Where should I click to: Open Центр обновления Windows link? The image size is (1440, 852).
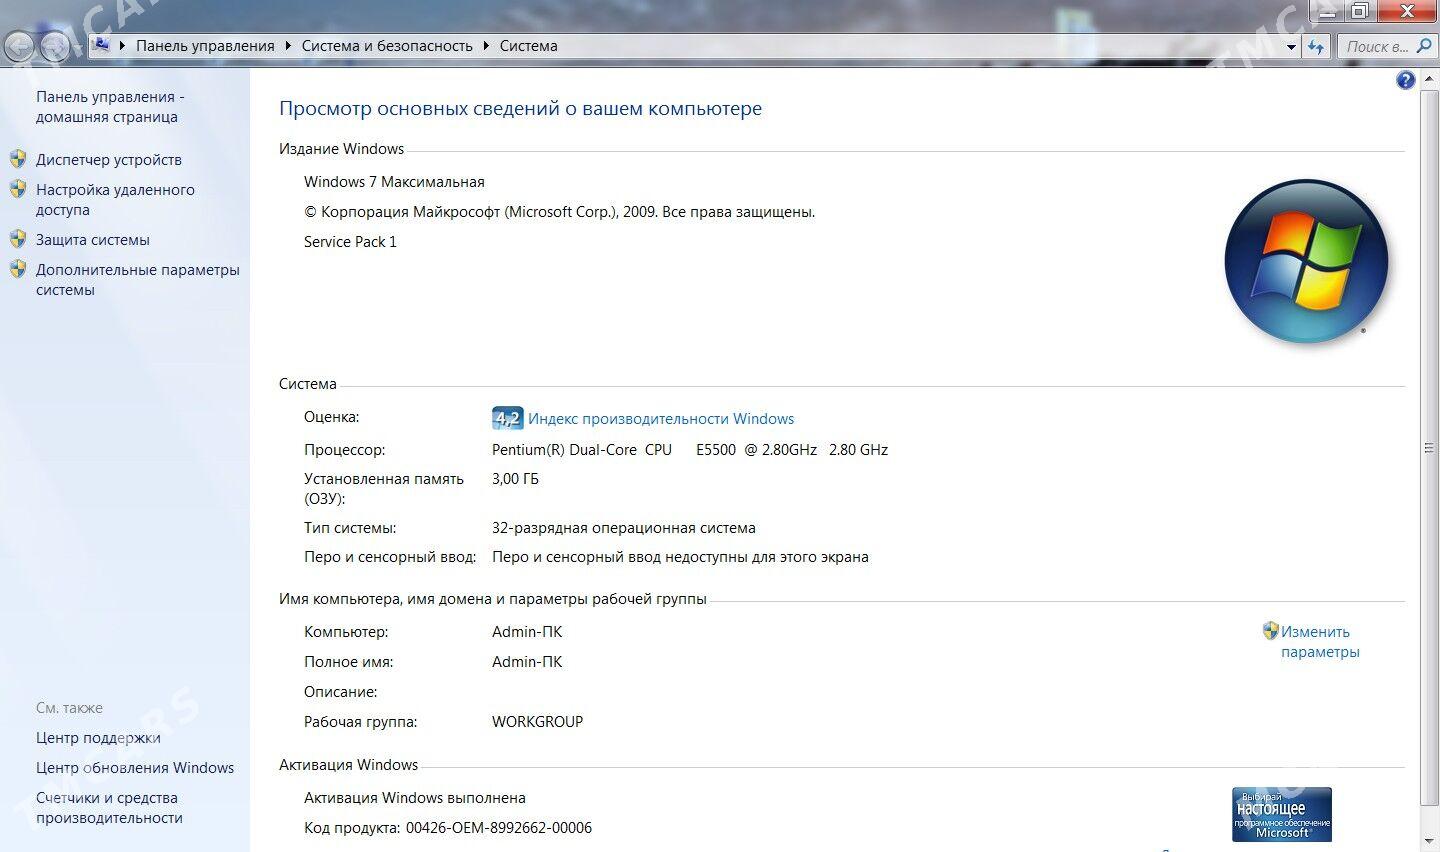pos(135,768)
